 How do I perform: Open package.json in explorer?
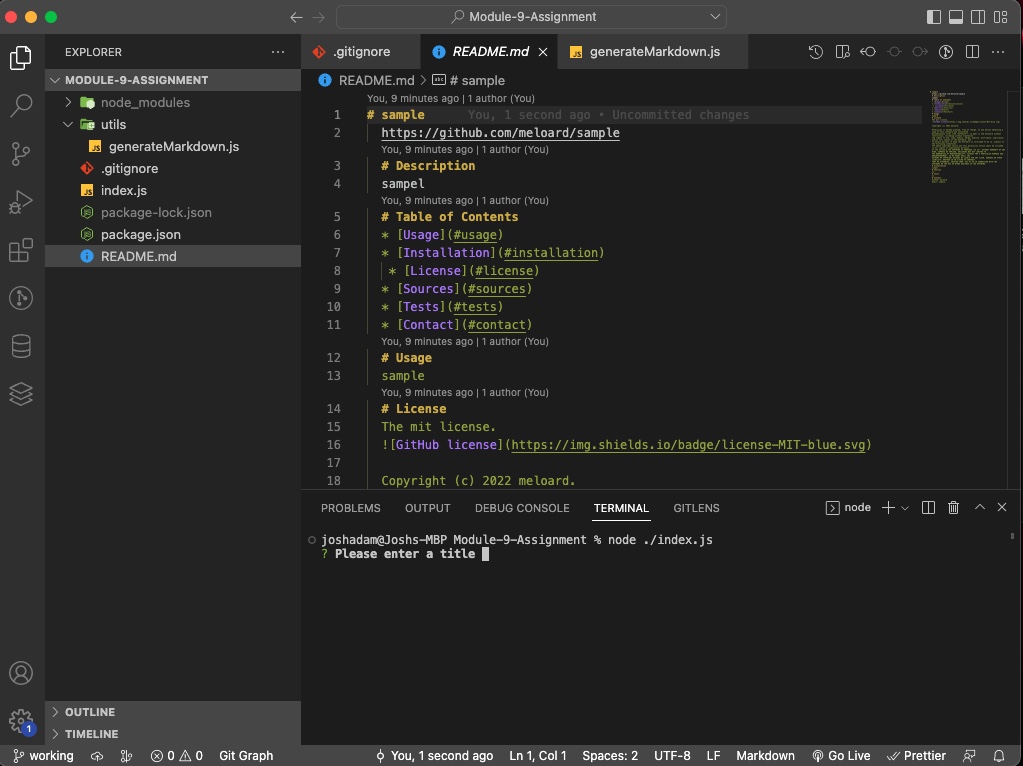[x=173, y=234]
